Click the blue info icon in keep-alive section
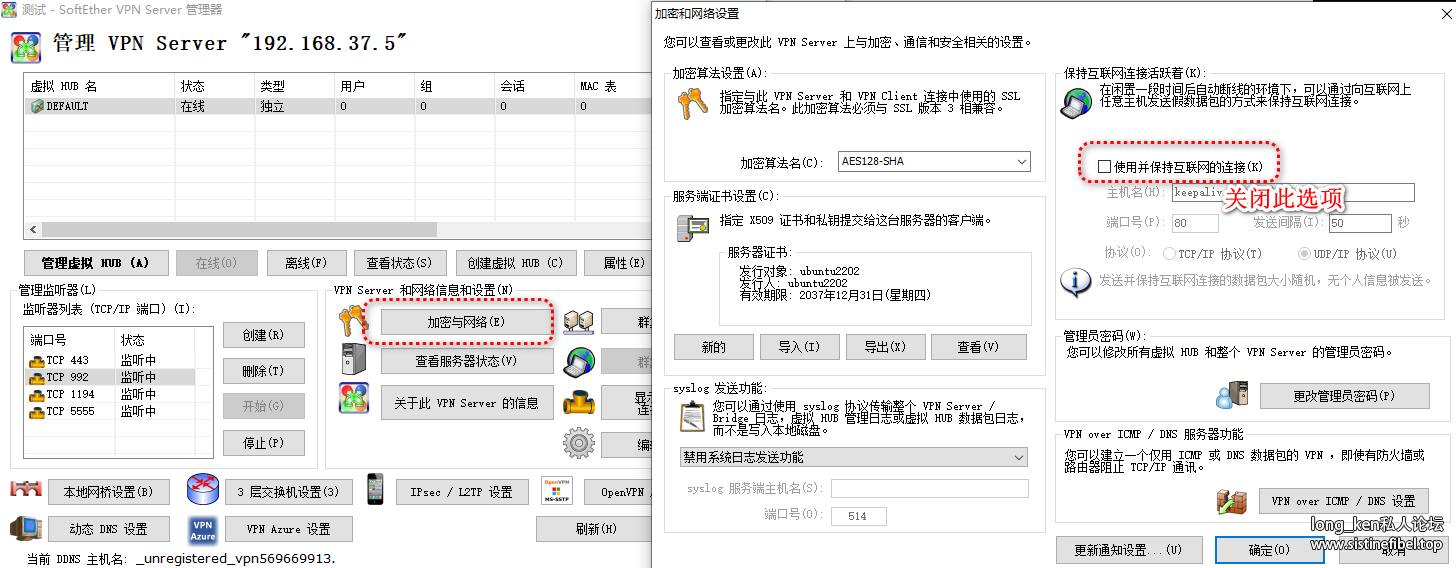The image size is (1456, 568). tap(1076, 282)
